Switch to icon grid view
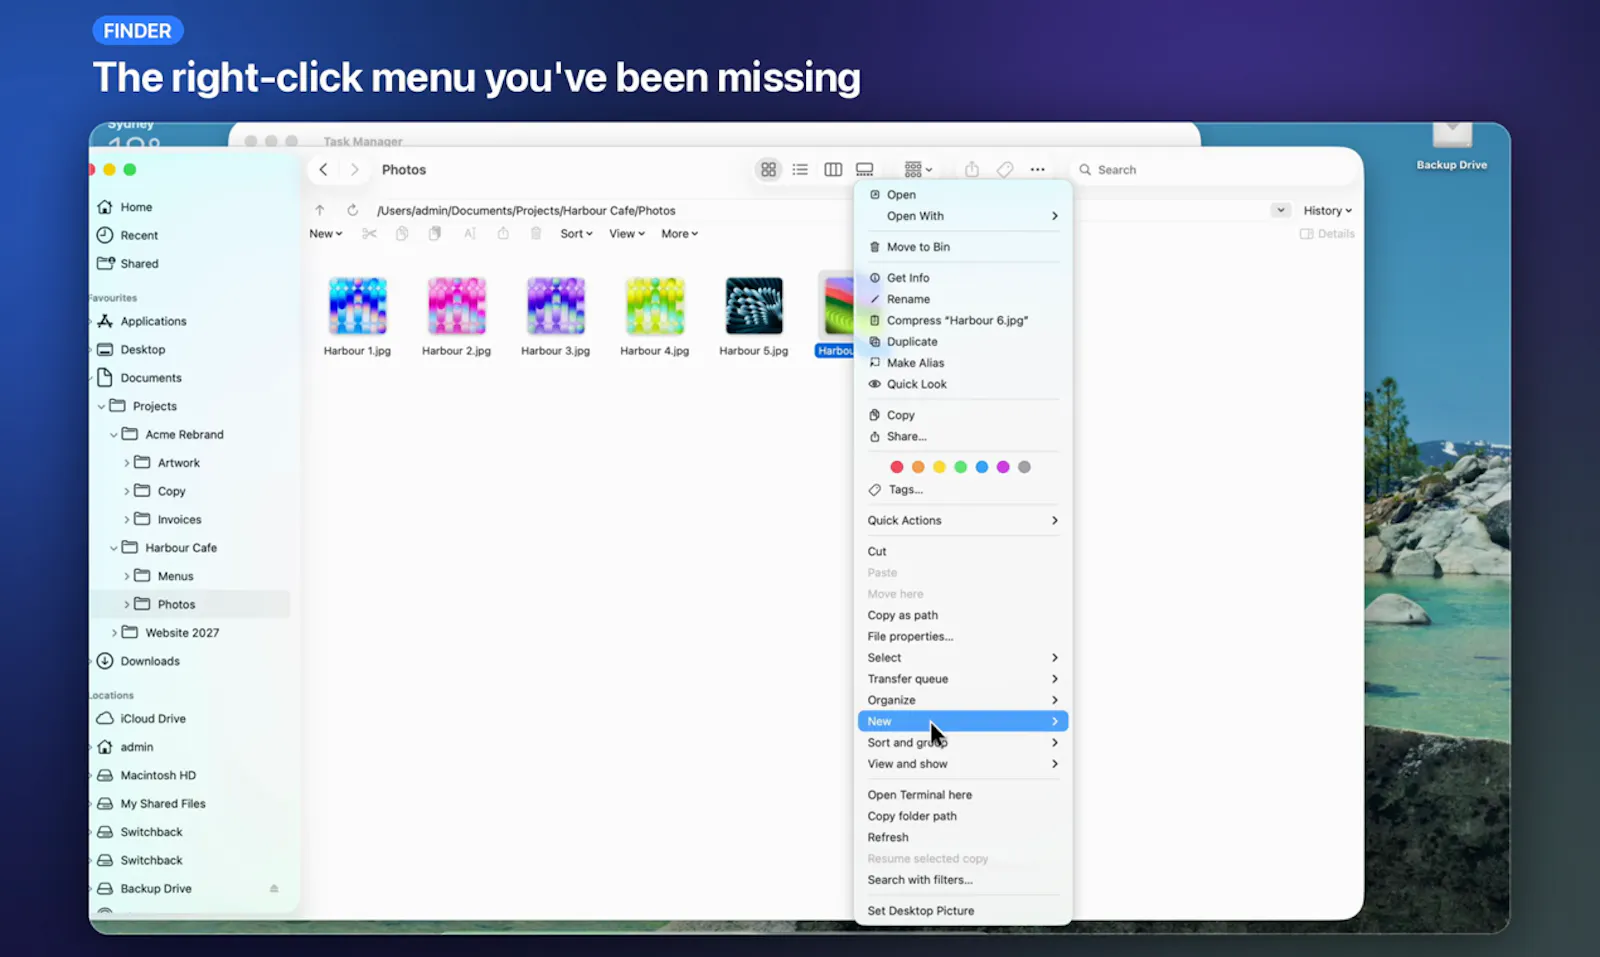Screen dimensions: 1600x957 point(768,170)
